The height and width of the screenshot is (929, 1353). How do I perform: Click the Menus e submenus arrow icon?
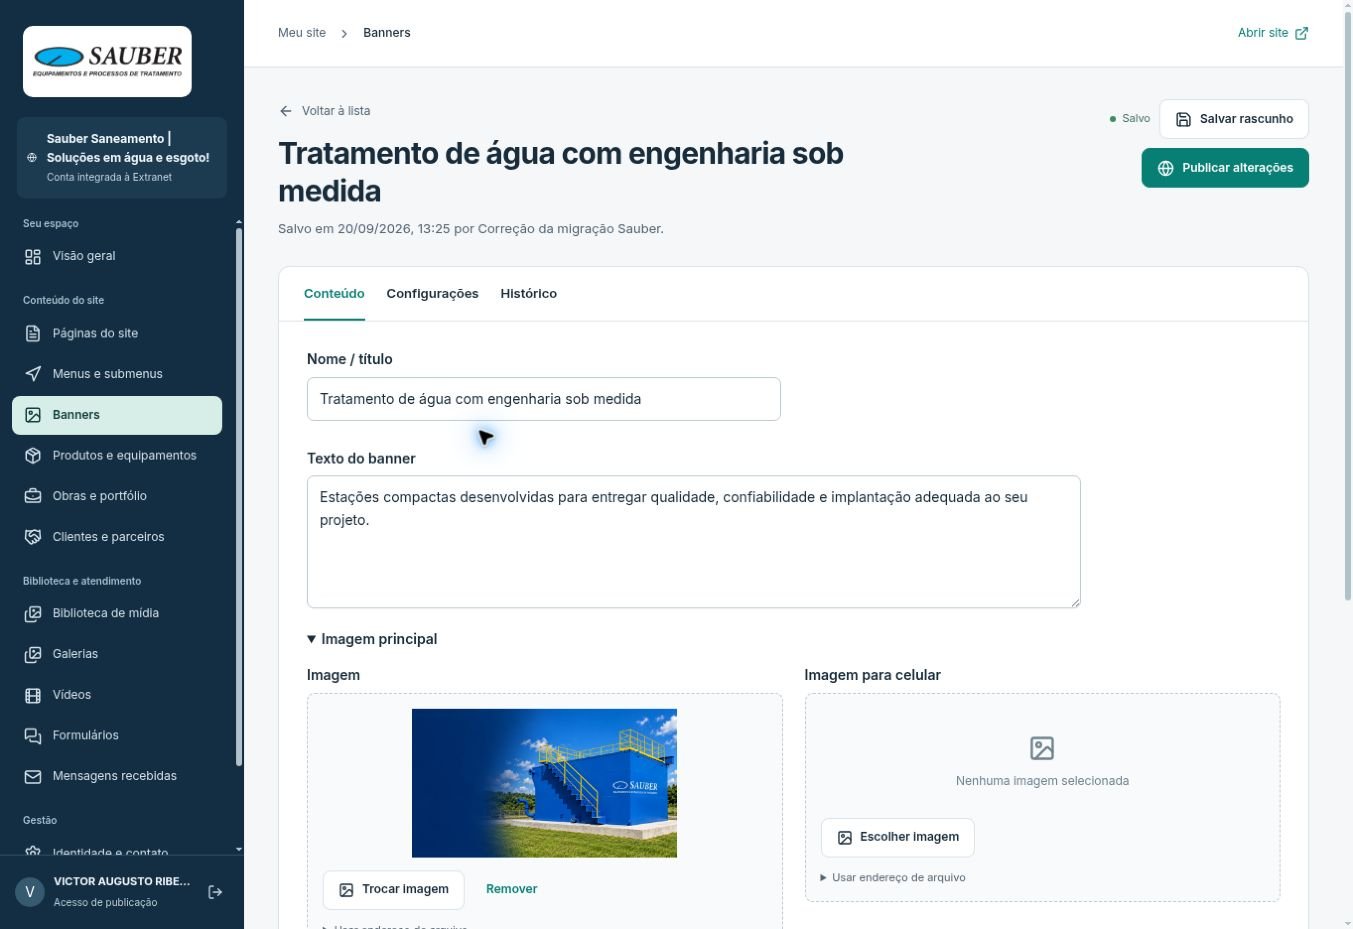click(x=33, y=374)
